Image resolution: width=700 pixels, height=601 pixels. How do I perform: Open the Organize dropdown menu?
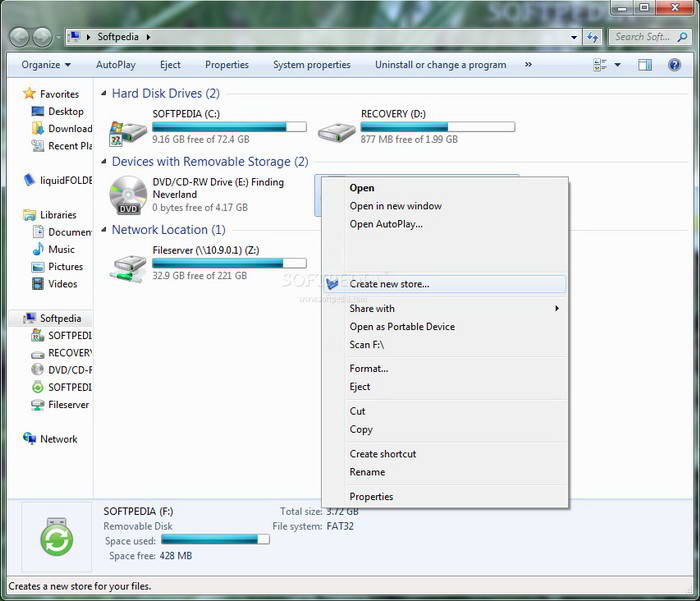click(x=46, y=65)
